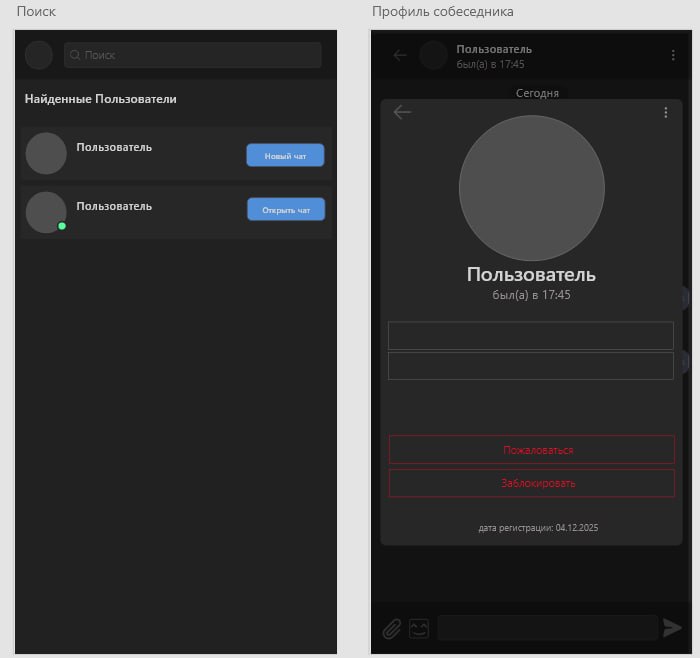Click the large Пользователь profile name

tap(531, 275)
